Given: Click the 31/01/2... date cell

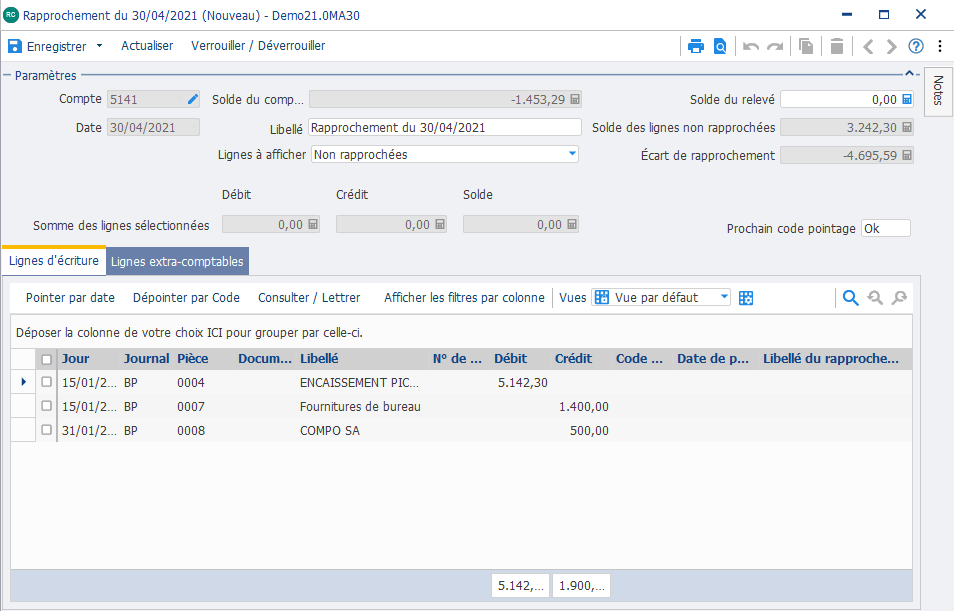Looking at the screenshot, I should click(x=89, y=430).
